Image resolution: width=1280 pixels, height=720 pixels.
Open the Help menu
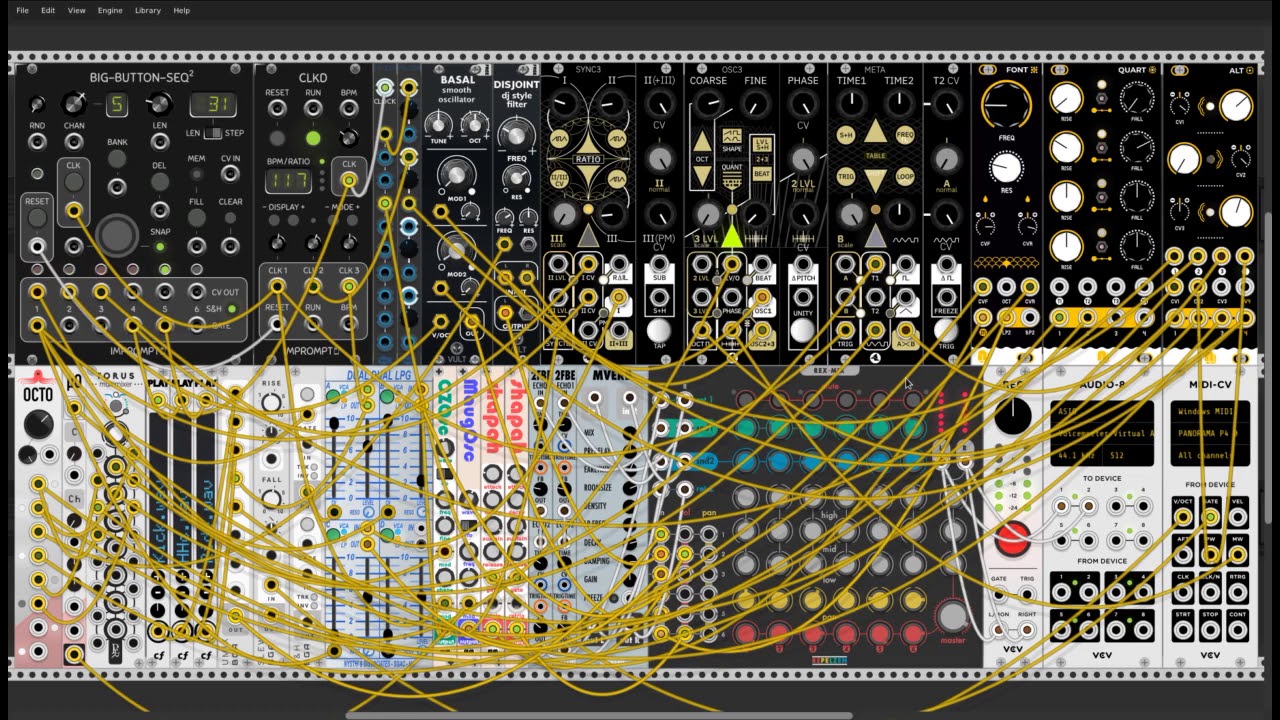(181, 10)
